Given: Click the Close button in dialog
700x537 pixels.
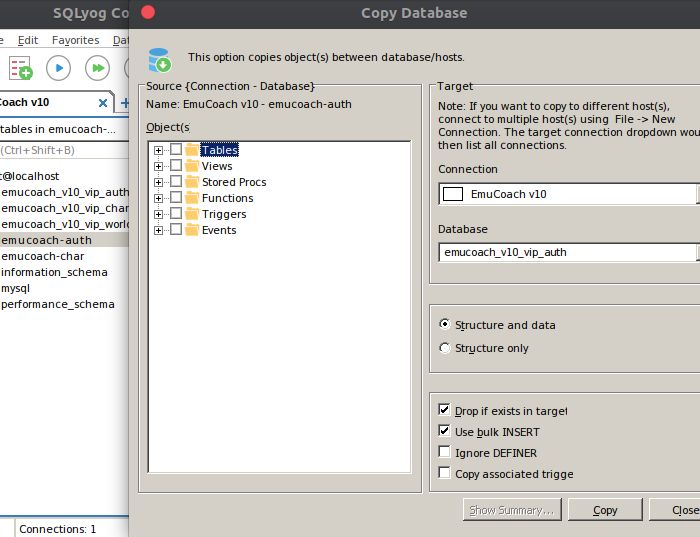Looking at the screenshot, I should pos(674,510).
